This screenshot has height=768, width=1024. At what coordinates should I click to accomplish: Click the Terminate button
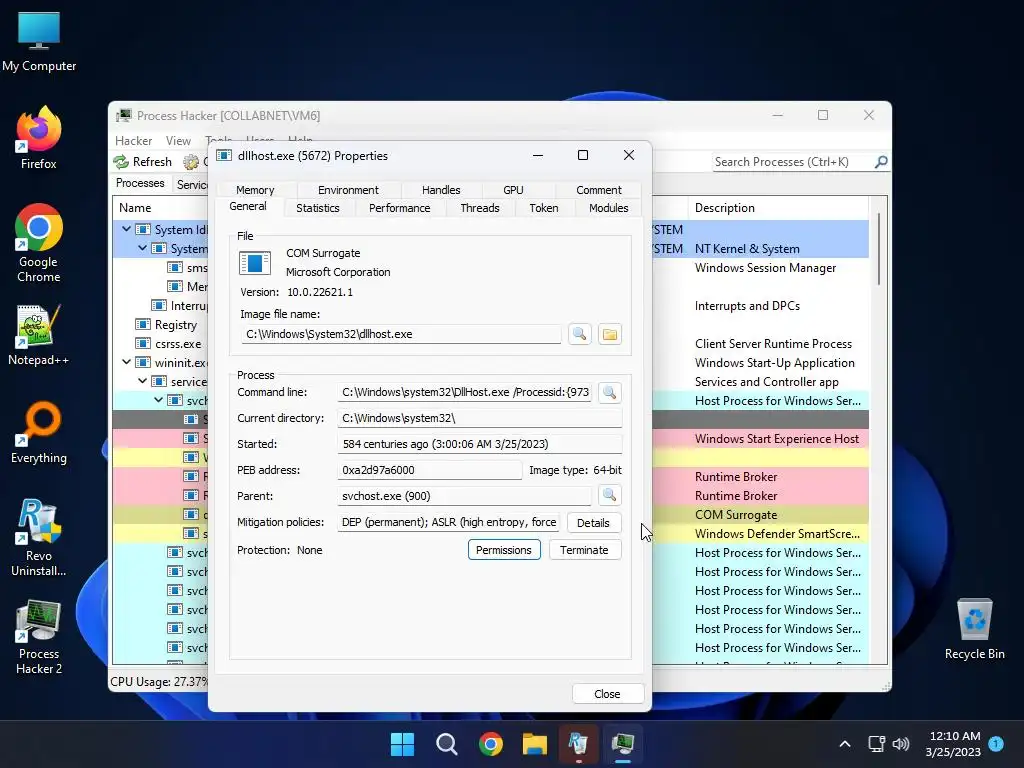584,550
